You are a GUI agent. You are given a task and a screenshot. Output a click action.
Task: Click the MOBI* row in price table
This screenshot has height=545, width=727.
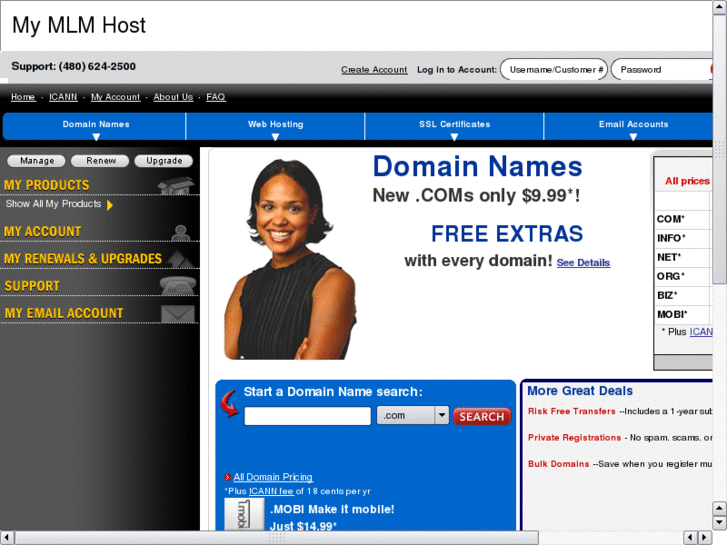coord(683,314)
